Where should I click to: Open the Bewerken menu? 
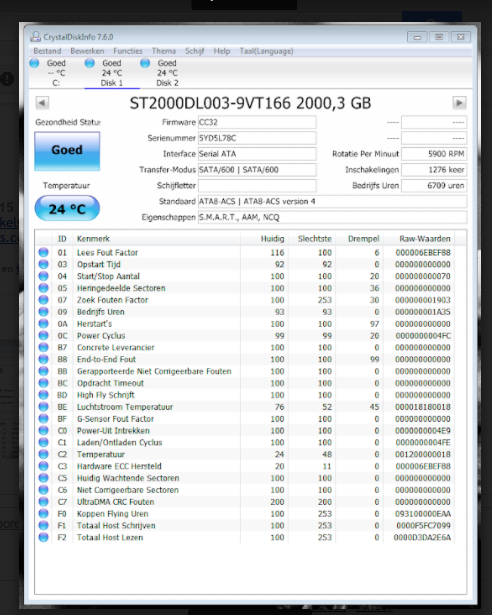coord(87,51)
